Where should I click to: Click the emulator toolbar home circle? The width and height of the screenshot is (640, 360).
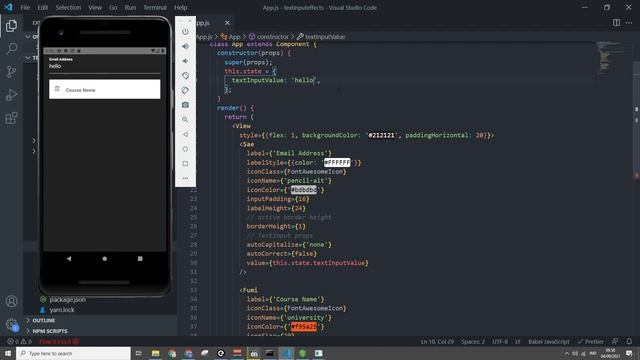[x=185, y=149]
